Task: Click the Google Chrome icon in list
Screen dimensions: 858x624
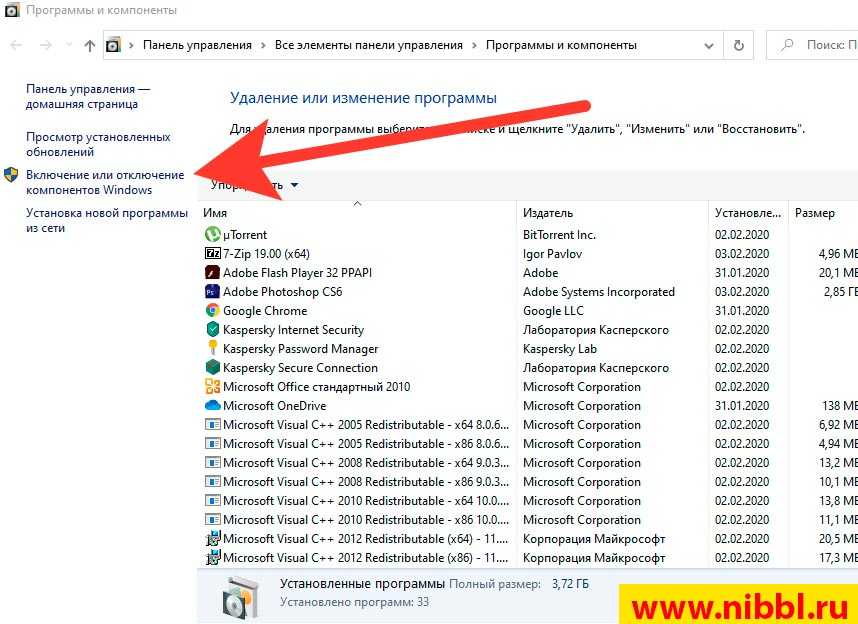Action: [212, 310]
